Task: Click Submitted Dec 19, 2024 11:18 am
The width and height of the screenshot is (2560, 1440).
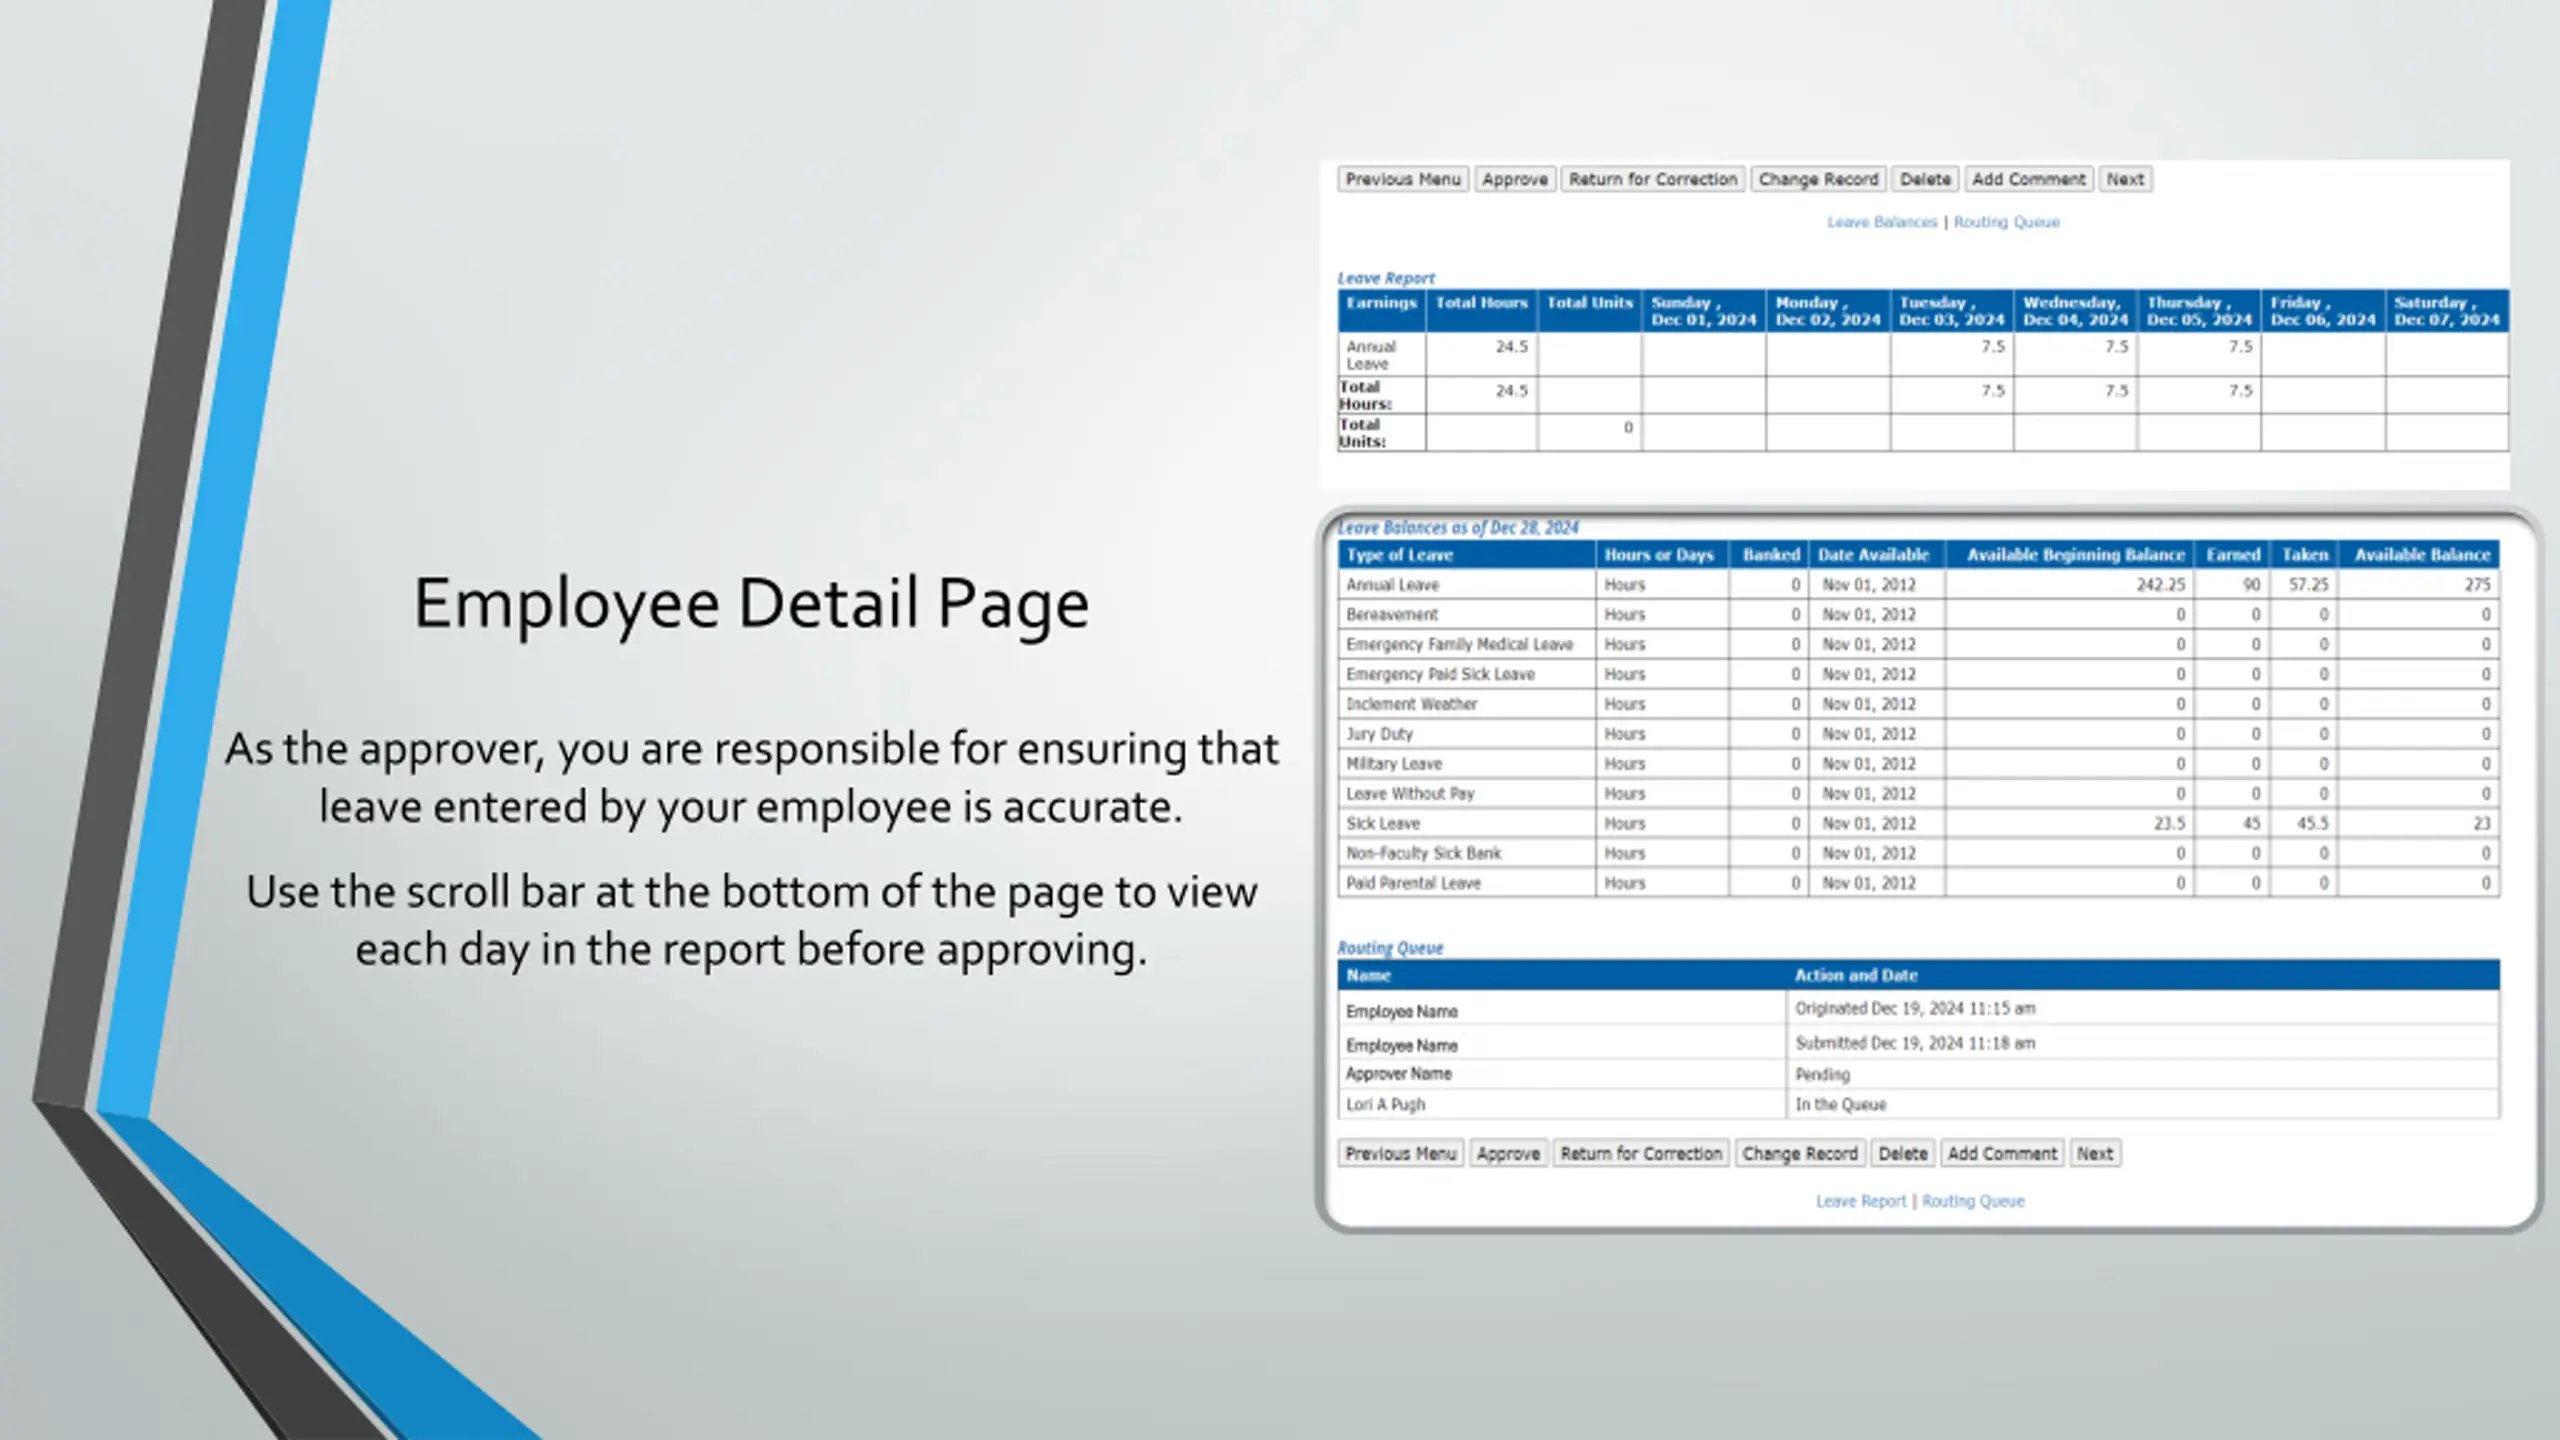Action: click(x=1915, y=1043)
